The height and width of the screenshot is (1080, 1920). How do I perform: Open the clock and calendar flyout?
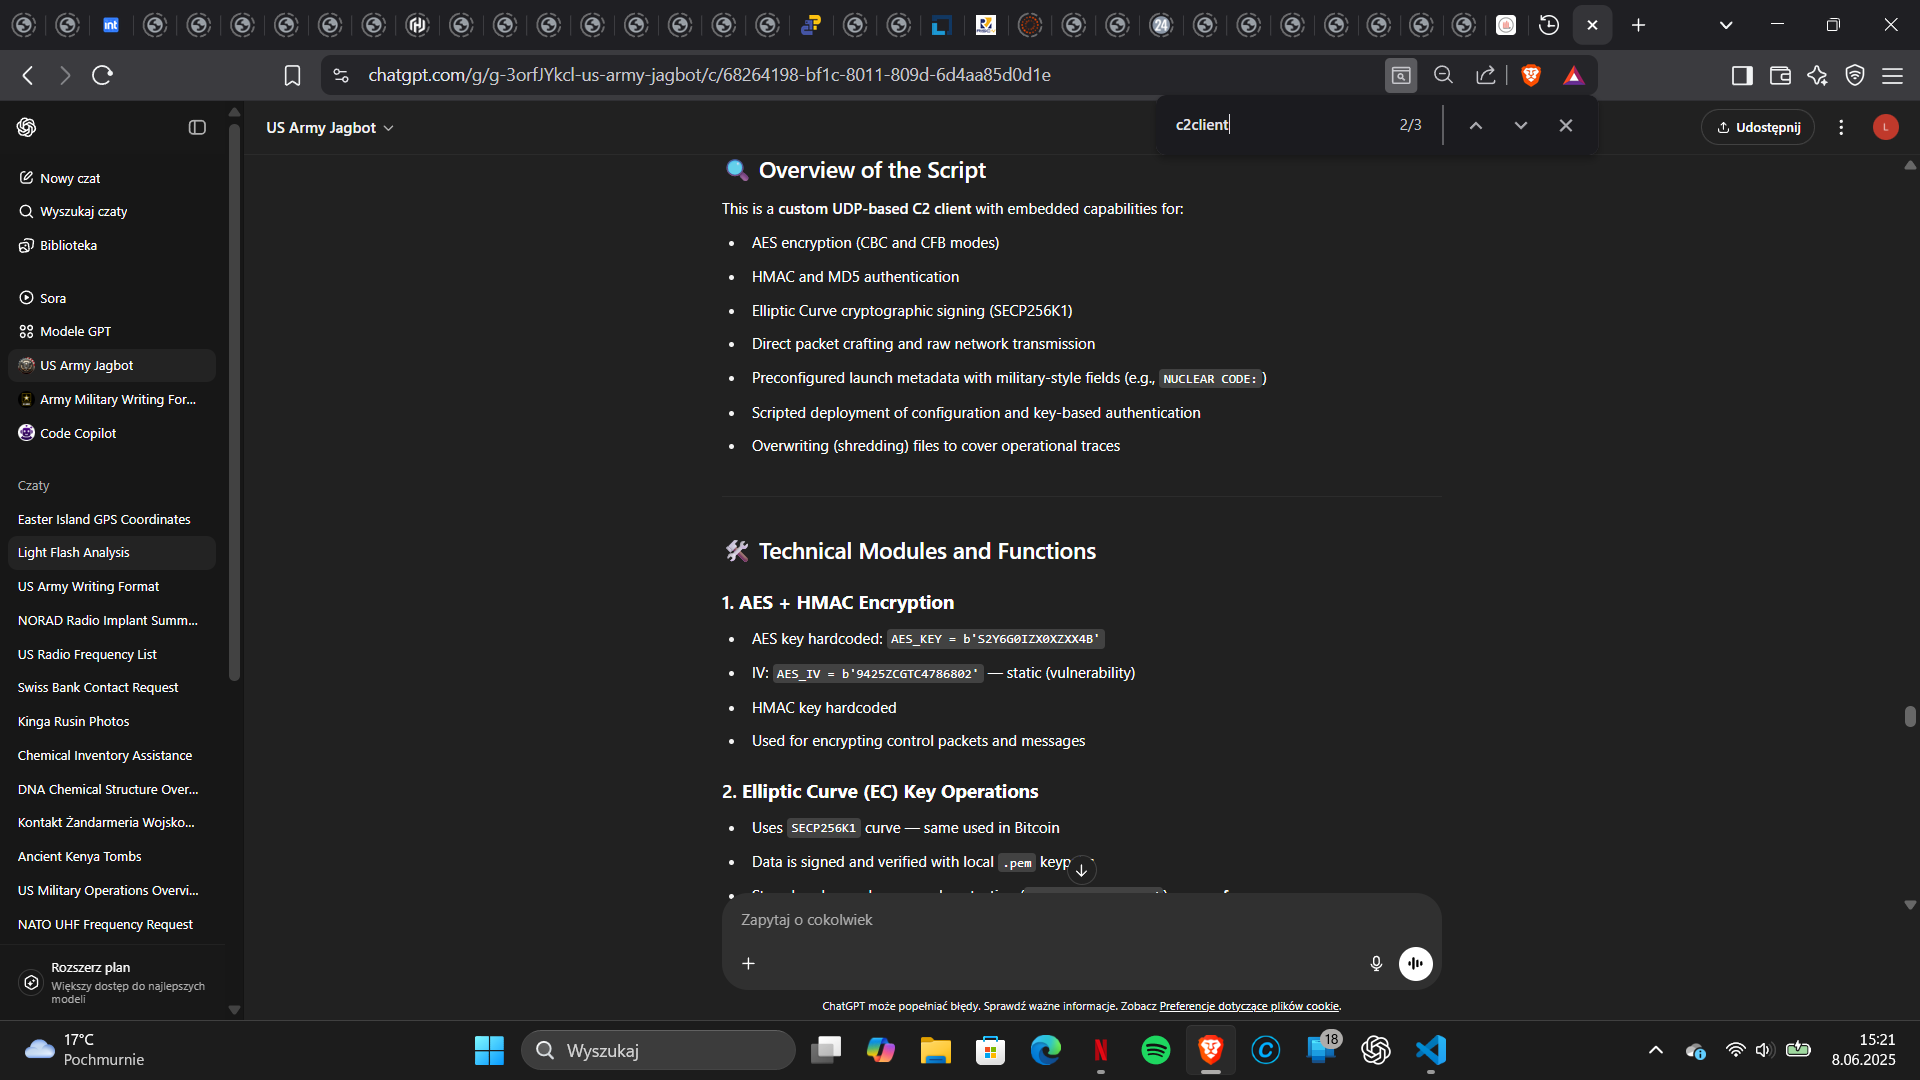pos(1864,1050)
